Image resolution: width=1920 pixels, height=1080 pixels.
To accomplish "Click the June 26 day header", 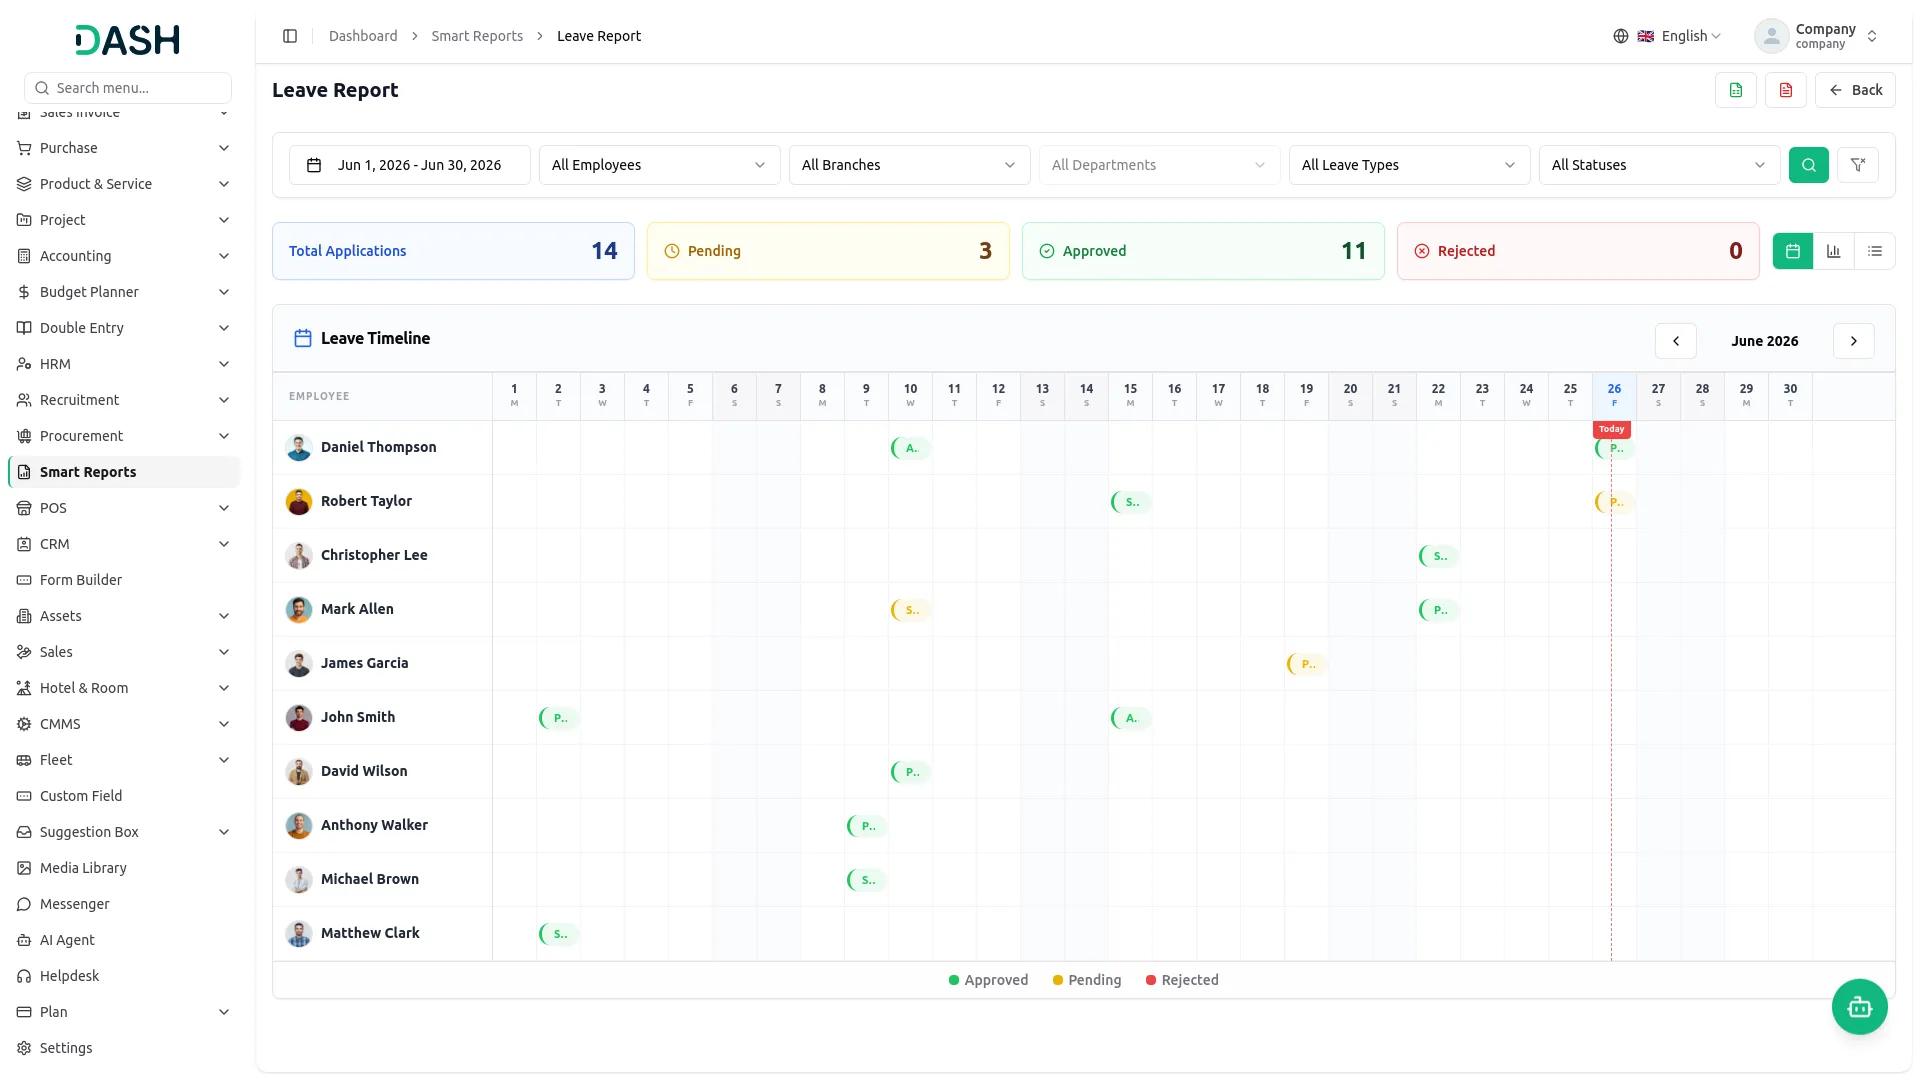I will pyautogui.click(x=1614, y=395).
